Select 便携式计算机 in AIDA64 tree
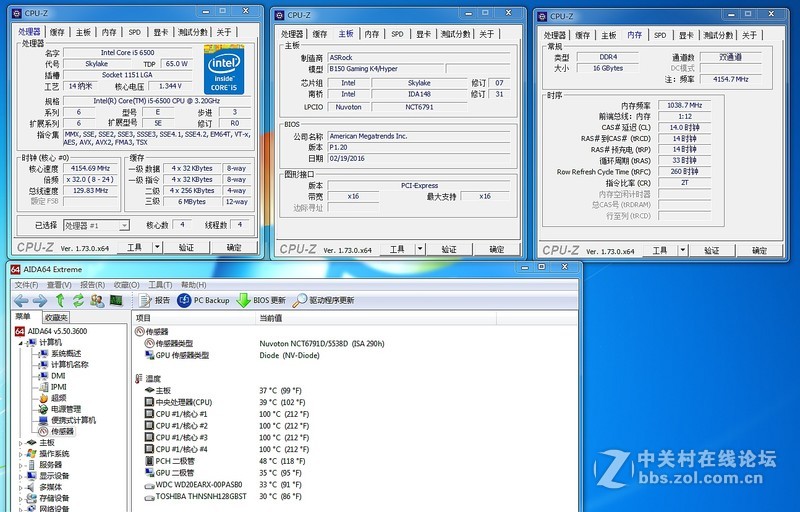 point(73,420)
